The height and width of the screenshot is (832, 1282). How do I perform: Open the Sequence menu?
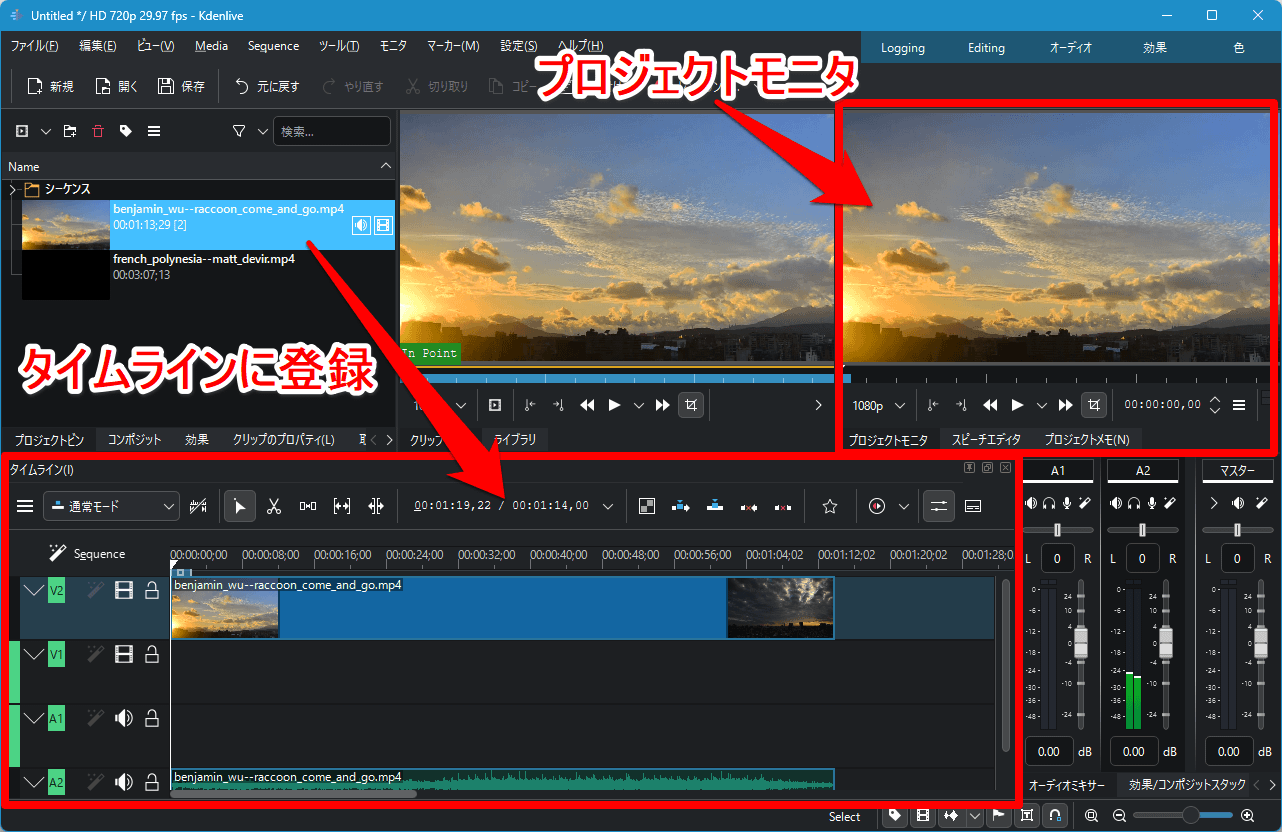(x=273, y=46)
